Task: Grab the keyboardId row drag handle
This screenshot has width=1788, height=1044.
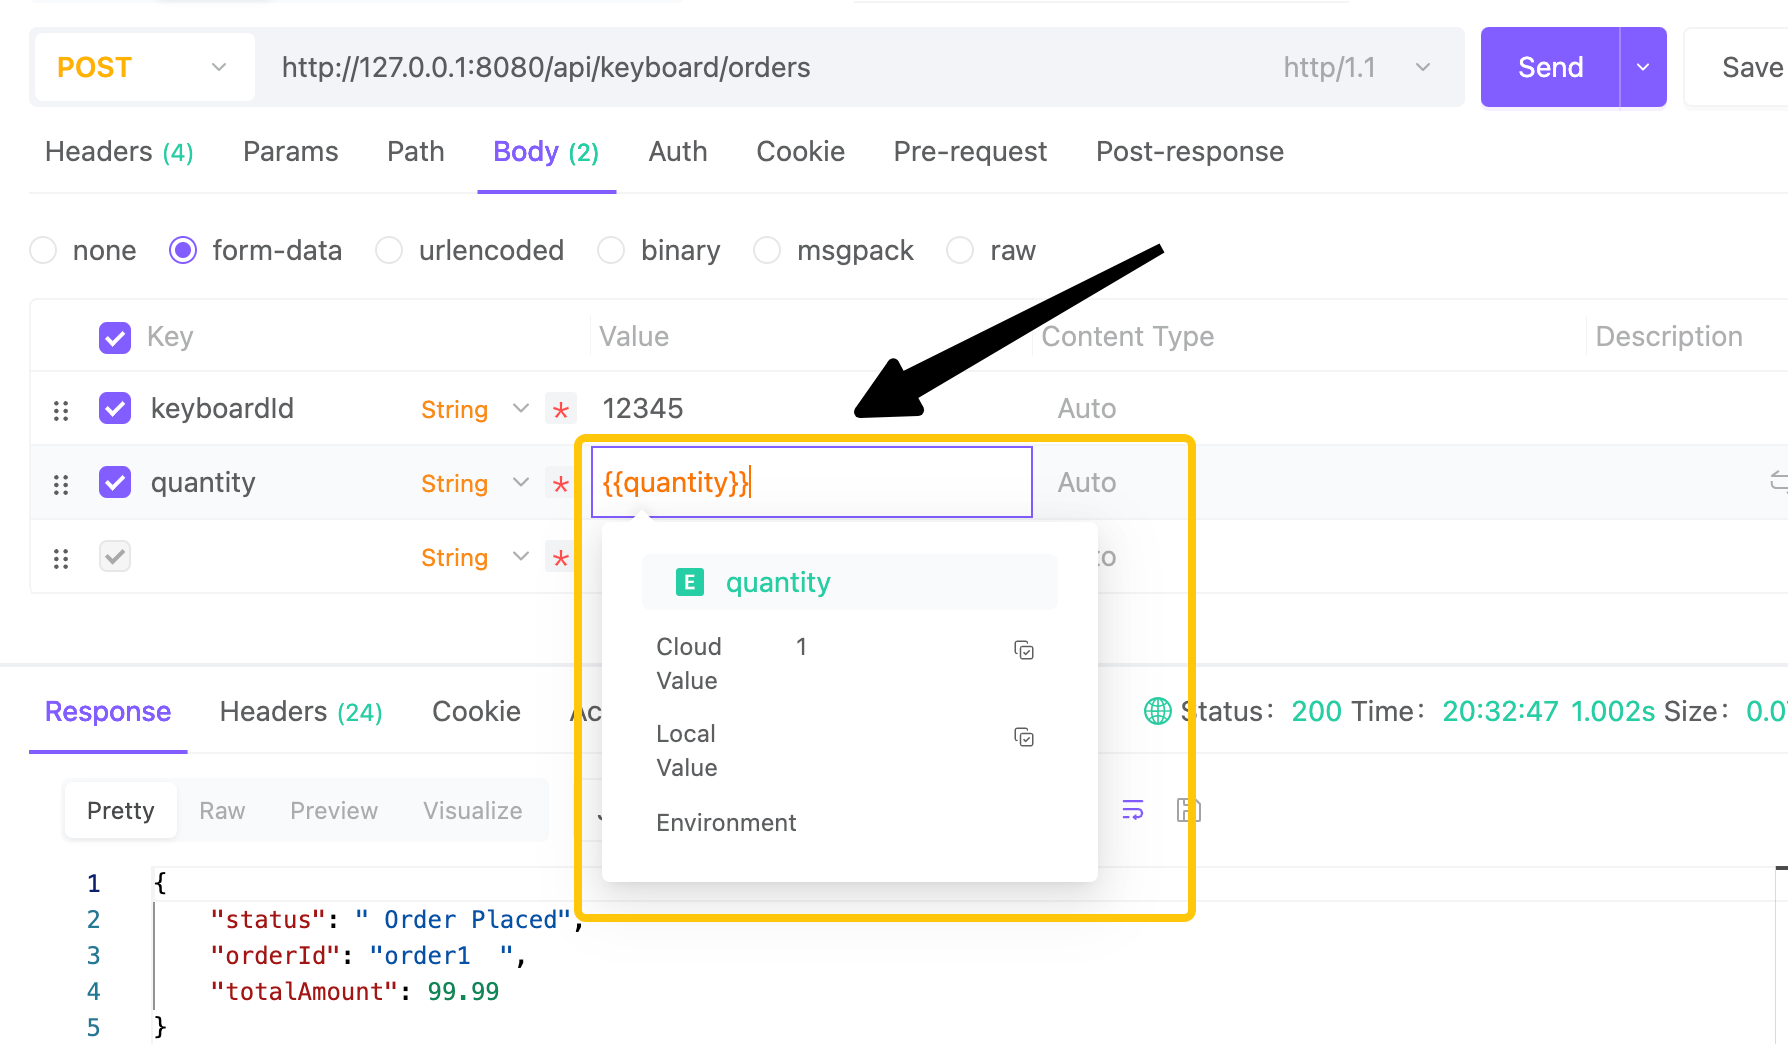Action: [x=61, y=410]
